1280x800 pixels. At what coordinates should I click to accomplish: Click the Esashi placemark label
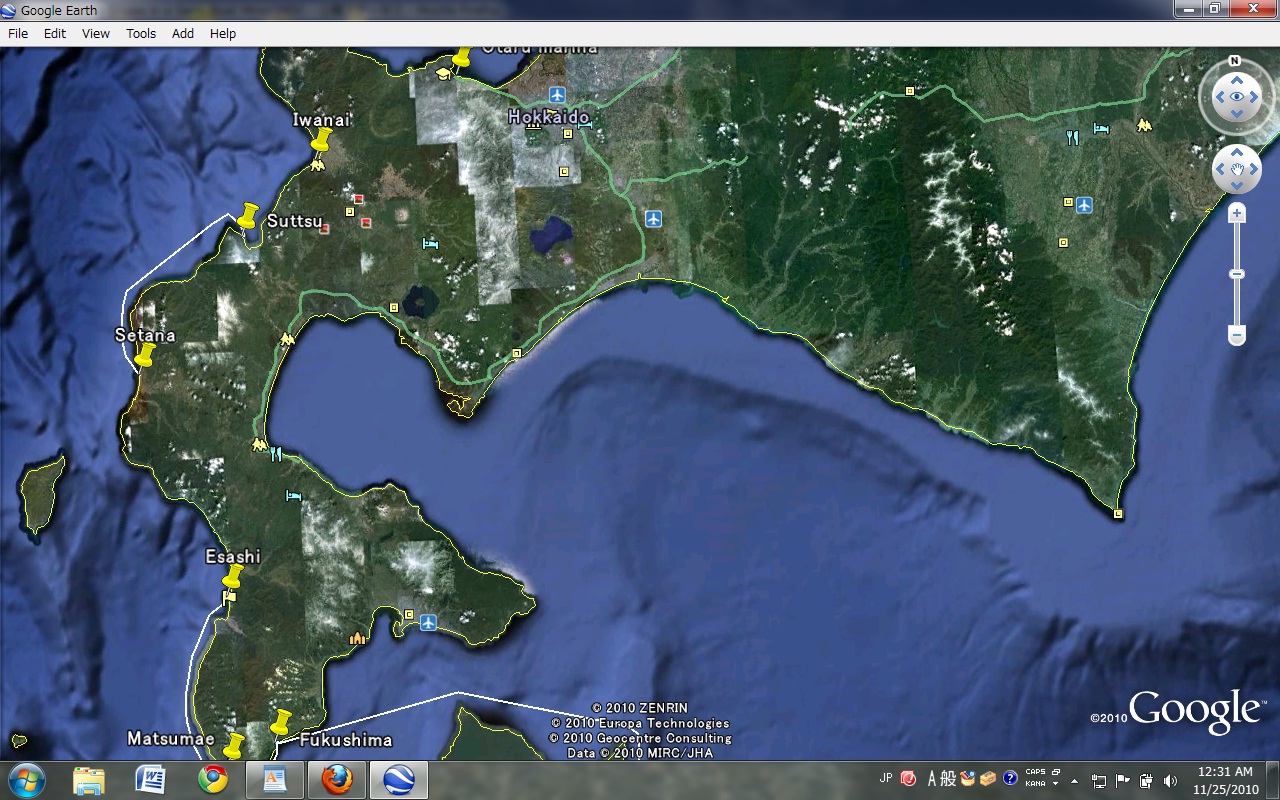coord(233,556)
